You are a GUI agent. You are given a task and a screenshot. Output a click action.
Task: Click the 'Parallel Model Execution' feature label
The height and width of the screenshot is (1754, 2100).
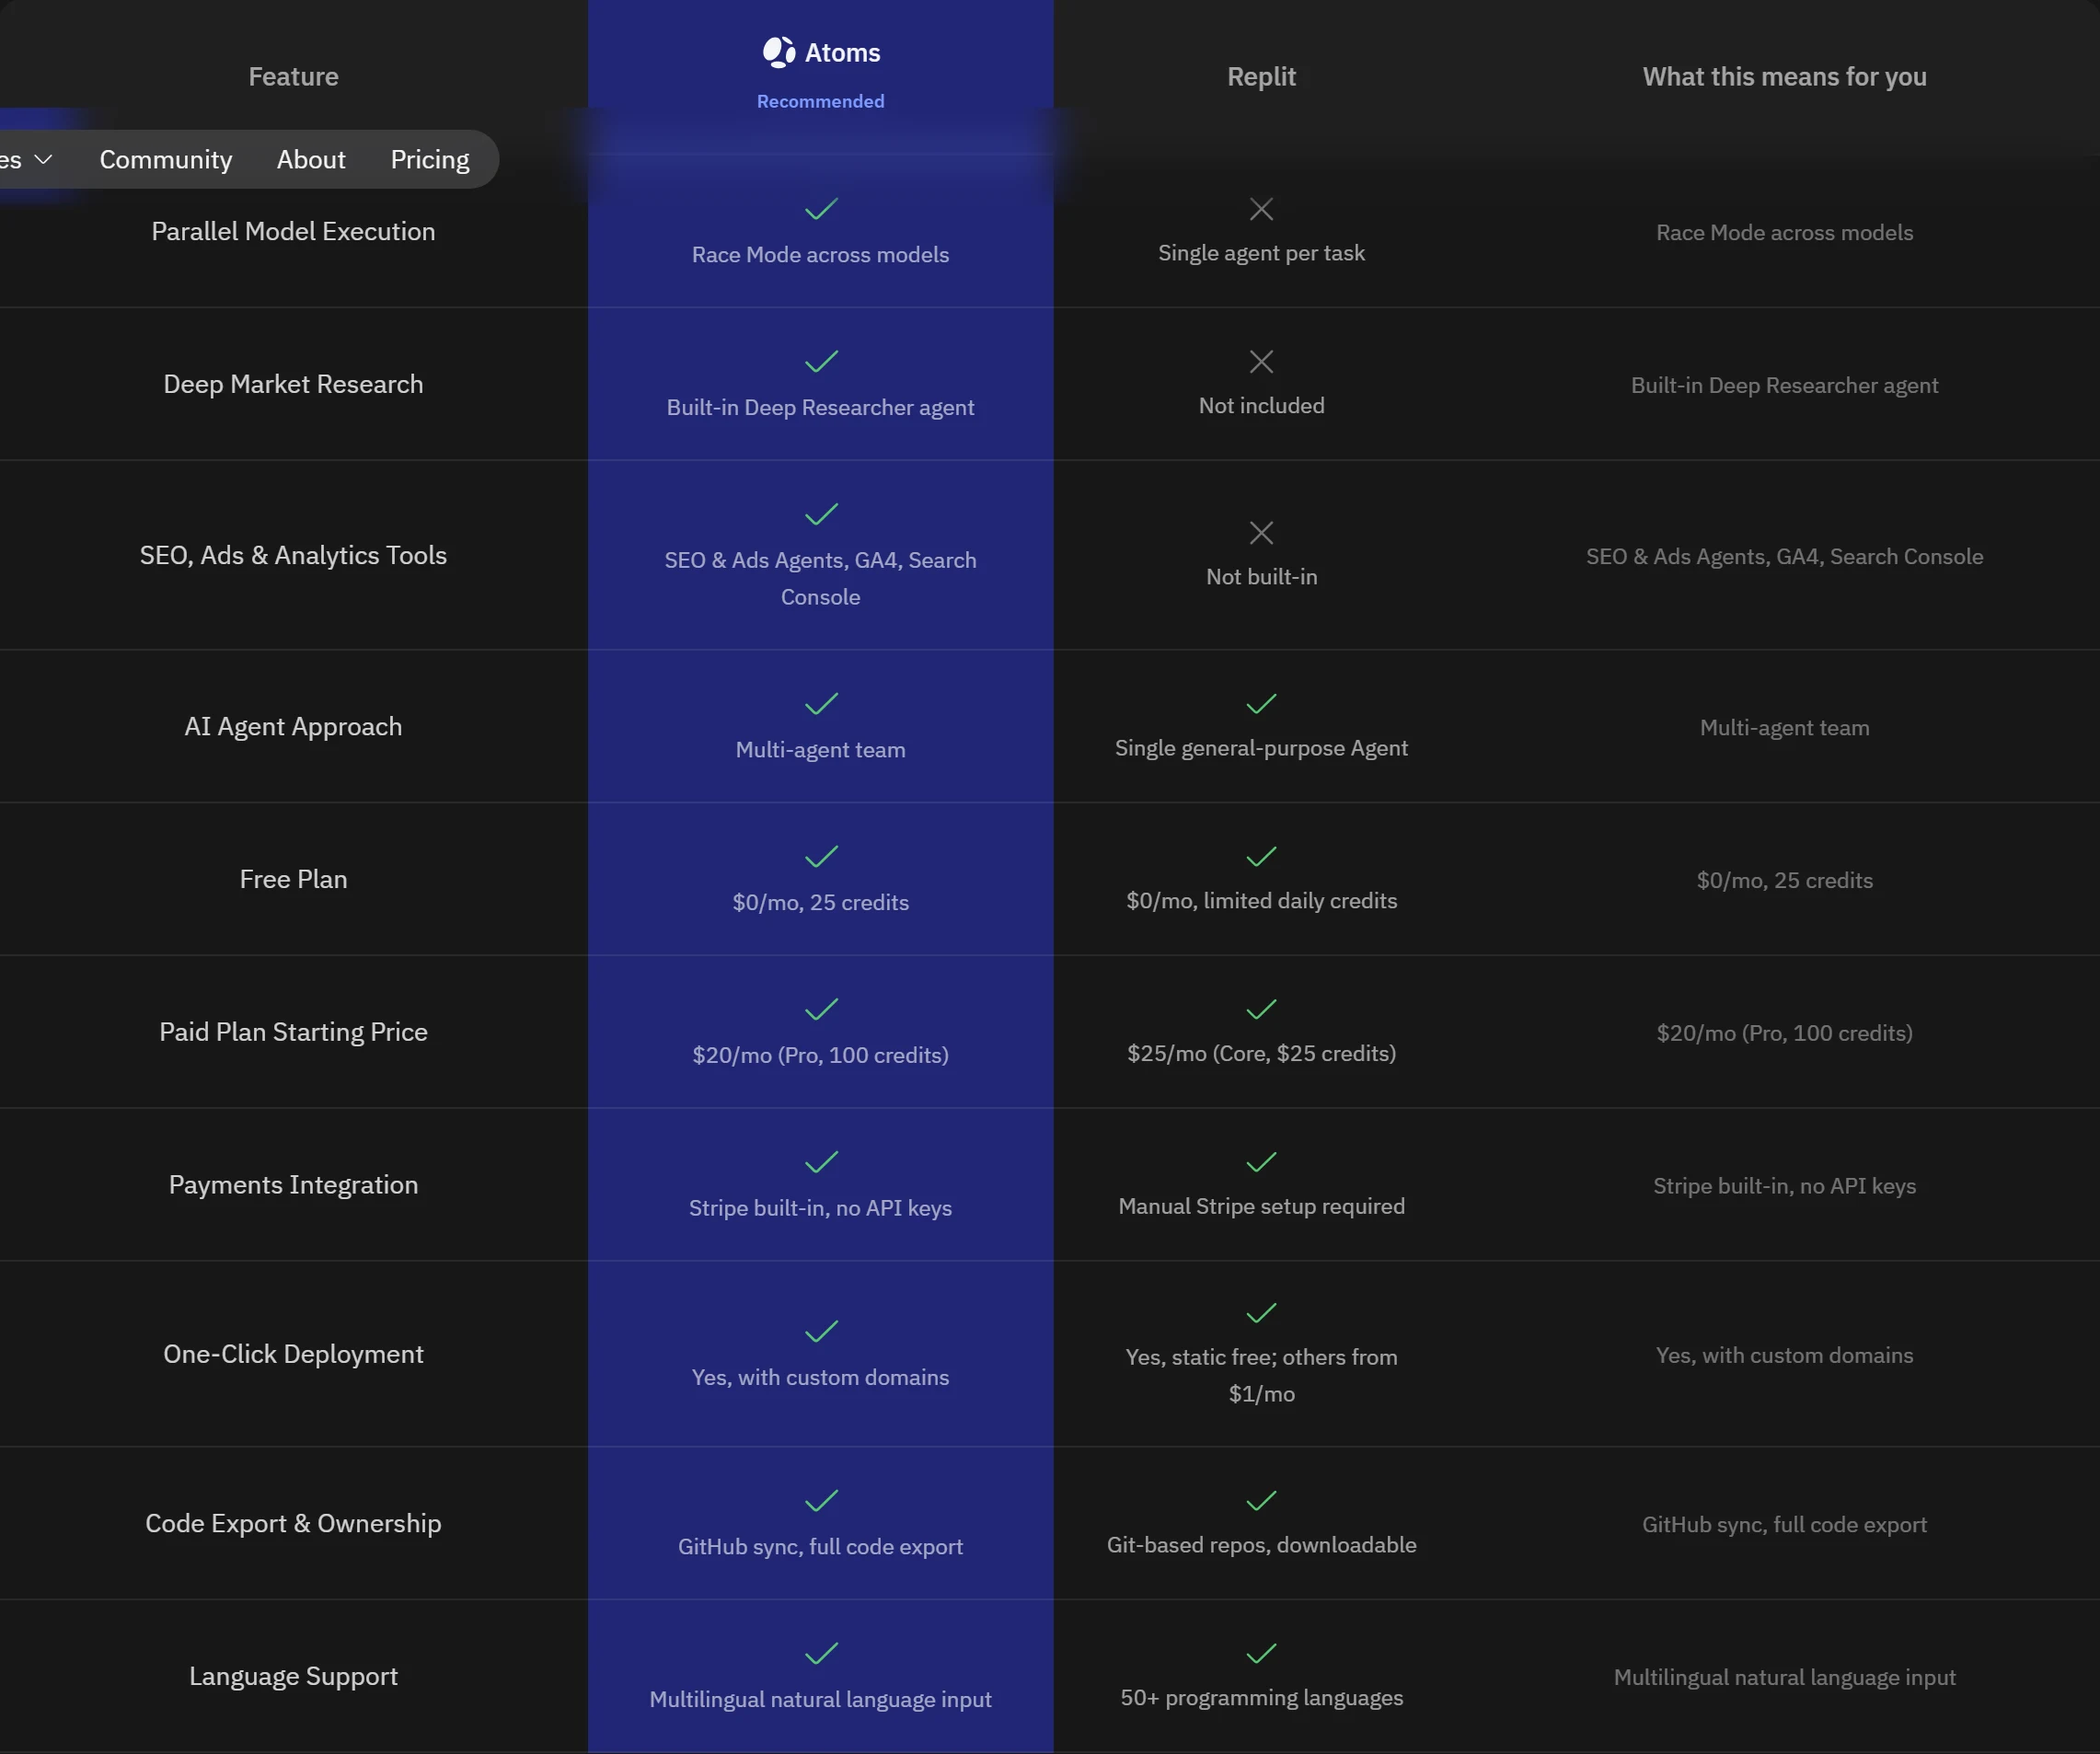click(293, 231)
